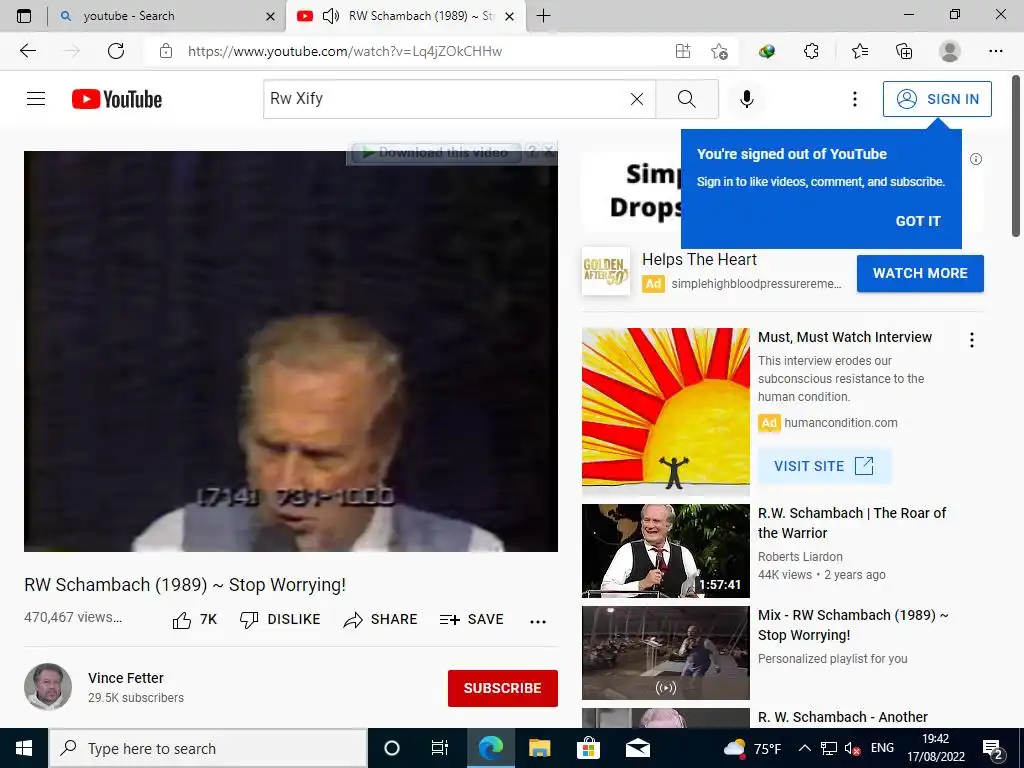Open options menu for Must Watch Interview ad
The height and width of the screenshot is (768, 1024).
[x=971, y=340]
